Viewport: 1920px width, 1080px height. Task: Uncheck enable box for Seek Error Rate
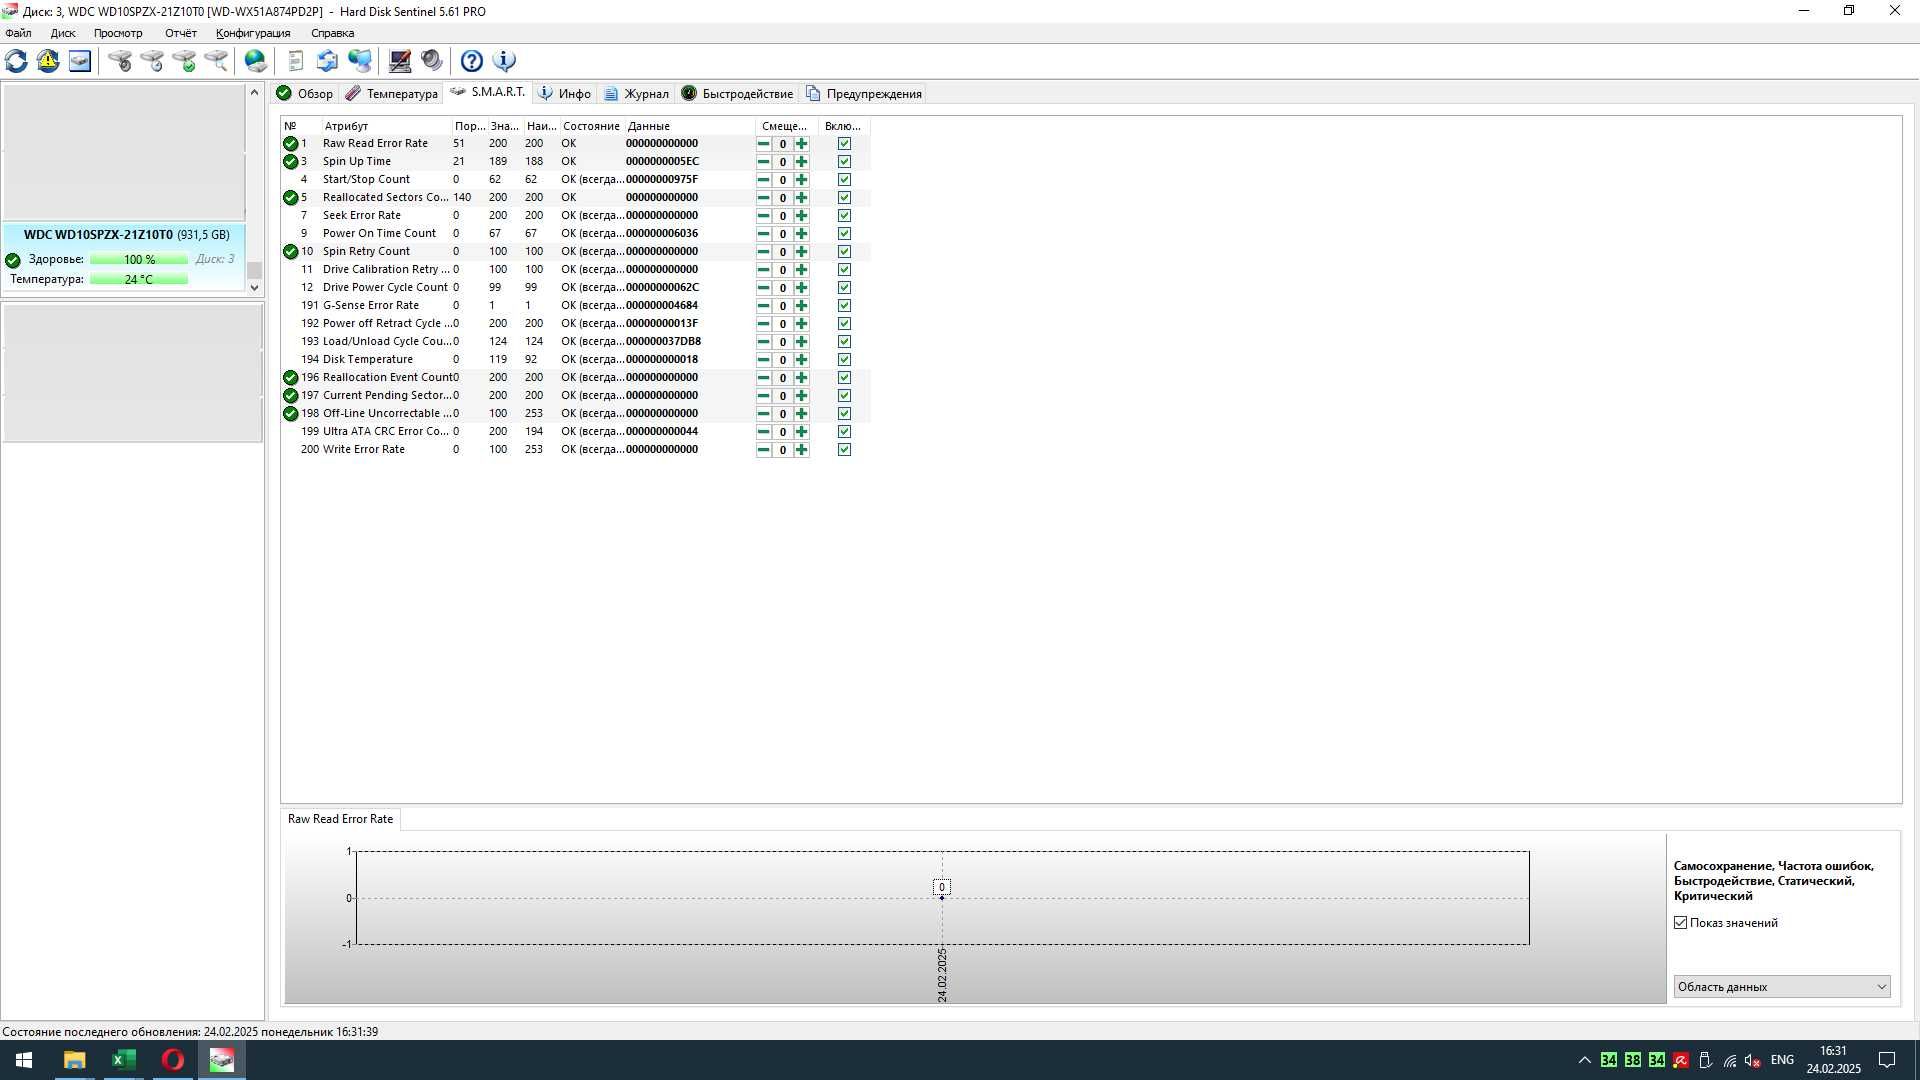(x=844, y=216)
